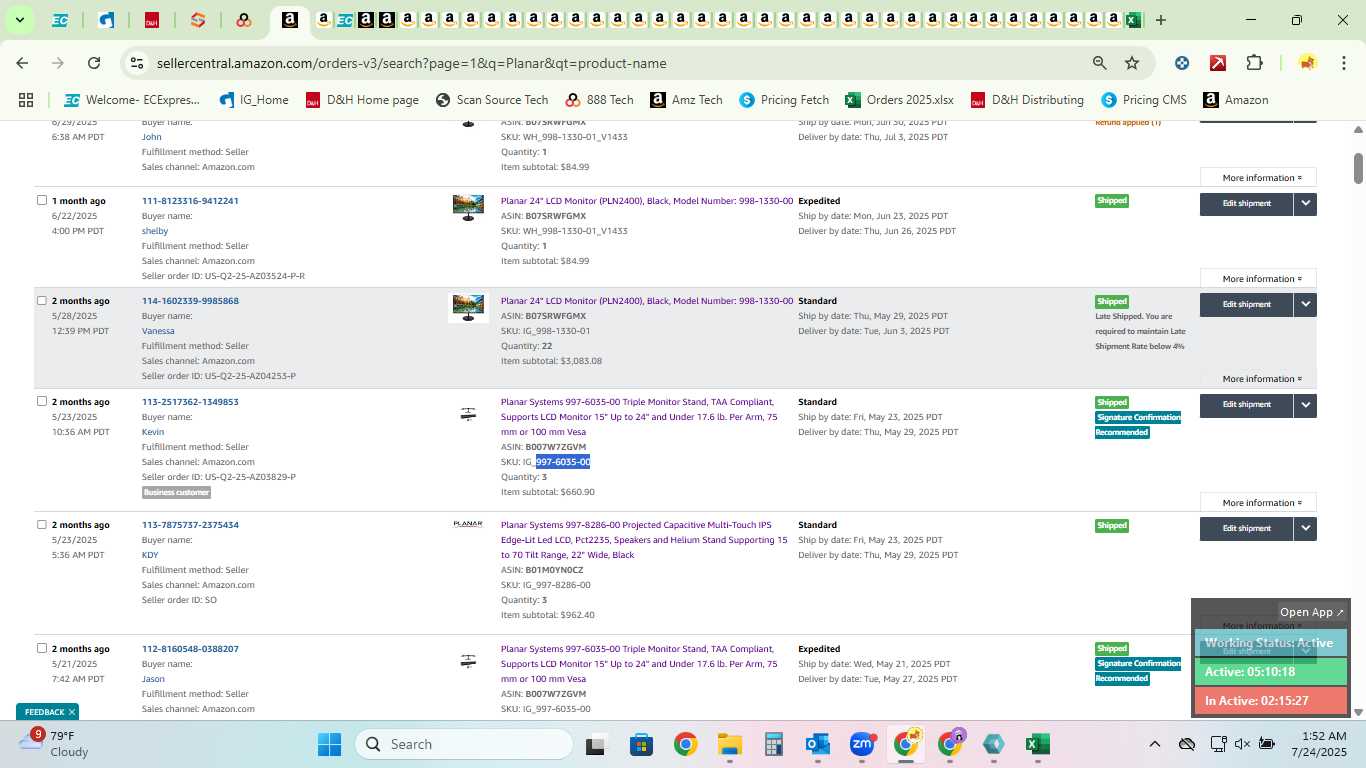
Task: Open Chrome profile avatar icon
Action: coord(1307,63)
